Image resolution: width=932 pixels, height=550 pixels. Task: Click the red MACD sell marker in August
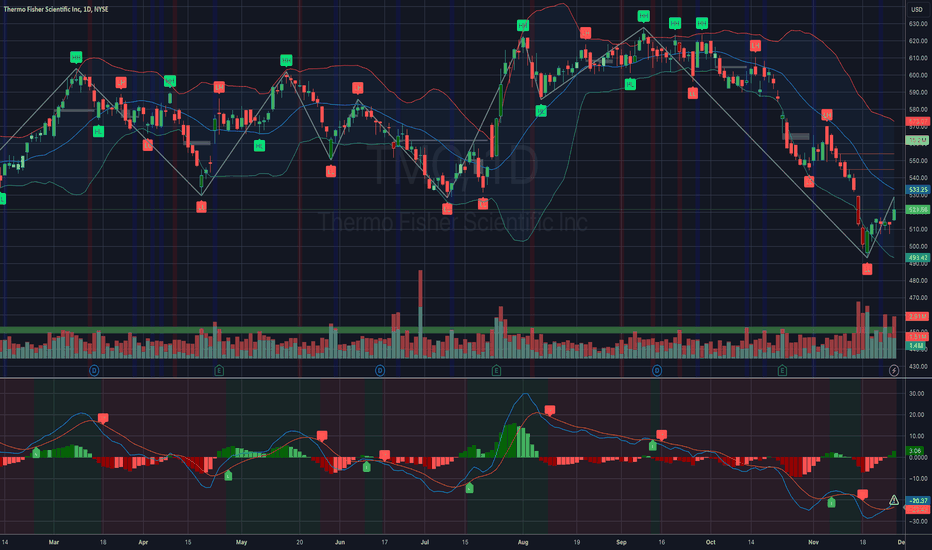point(550,410)
